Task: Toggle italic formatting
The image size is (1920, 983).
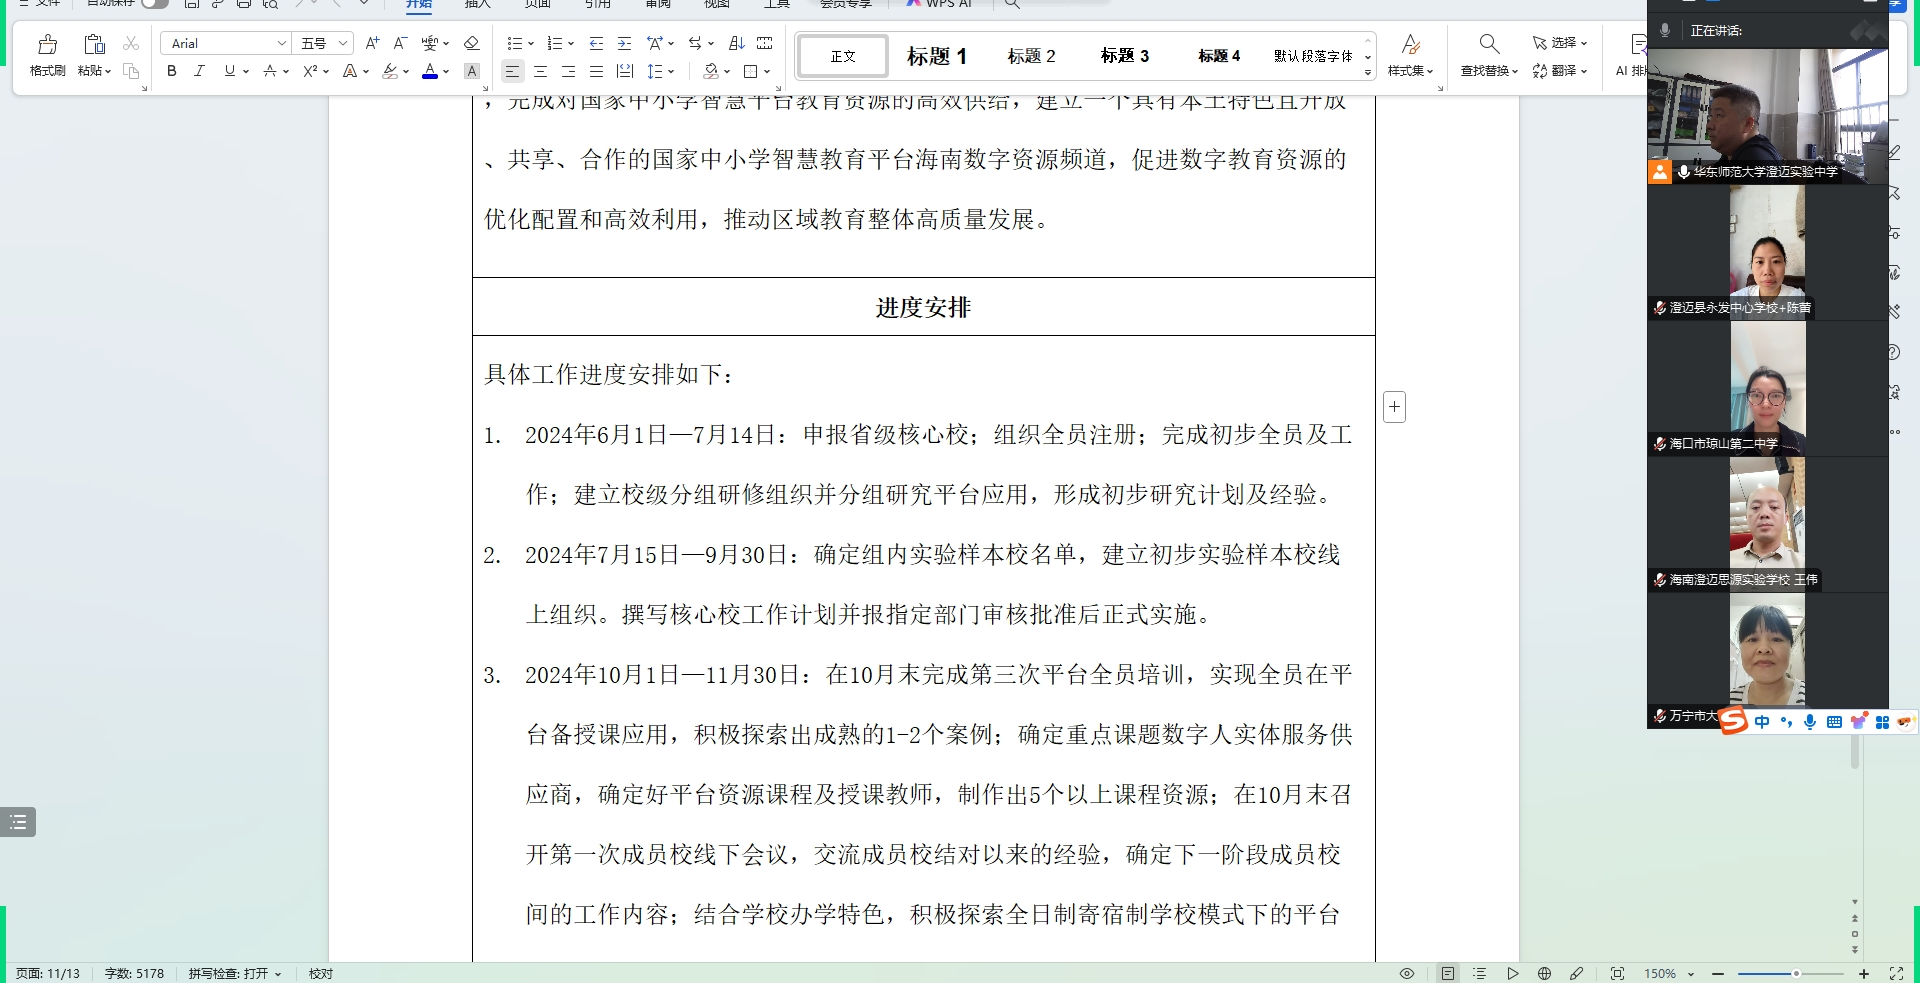Action: pos(199,71)
